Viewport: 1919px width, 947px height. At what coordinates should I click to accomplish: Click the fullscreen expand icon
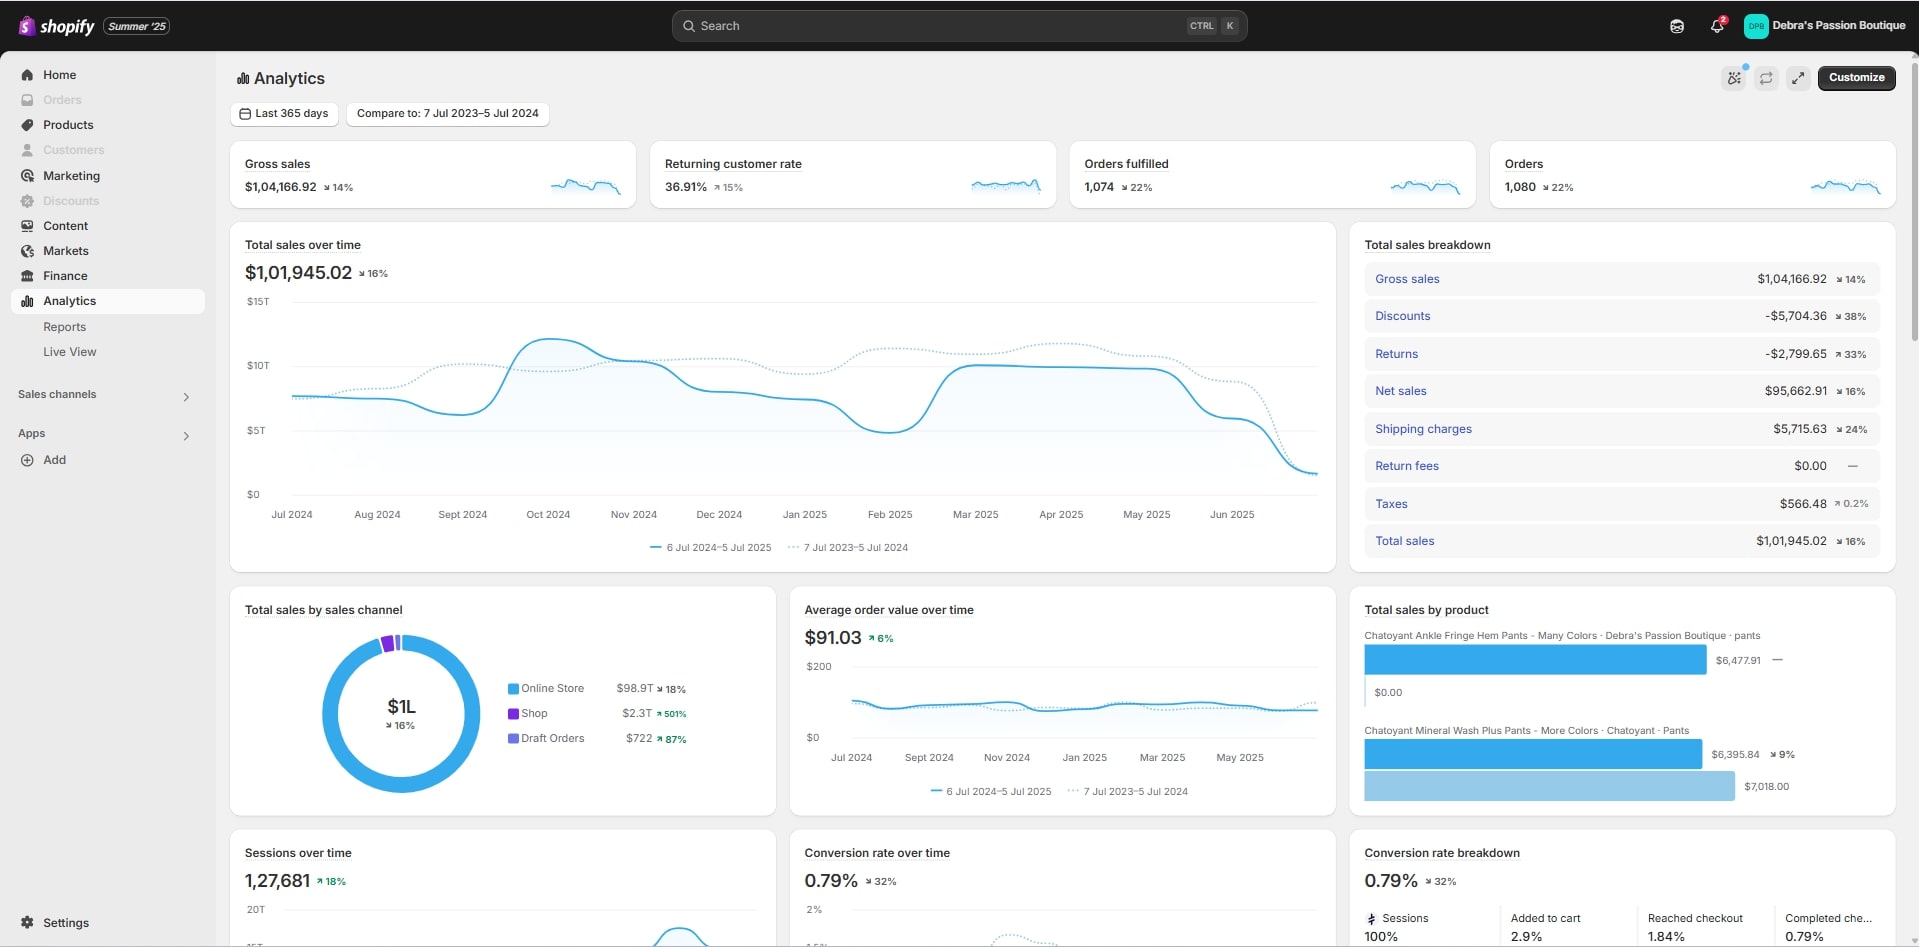point(1798,78)
